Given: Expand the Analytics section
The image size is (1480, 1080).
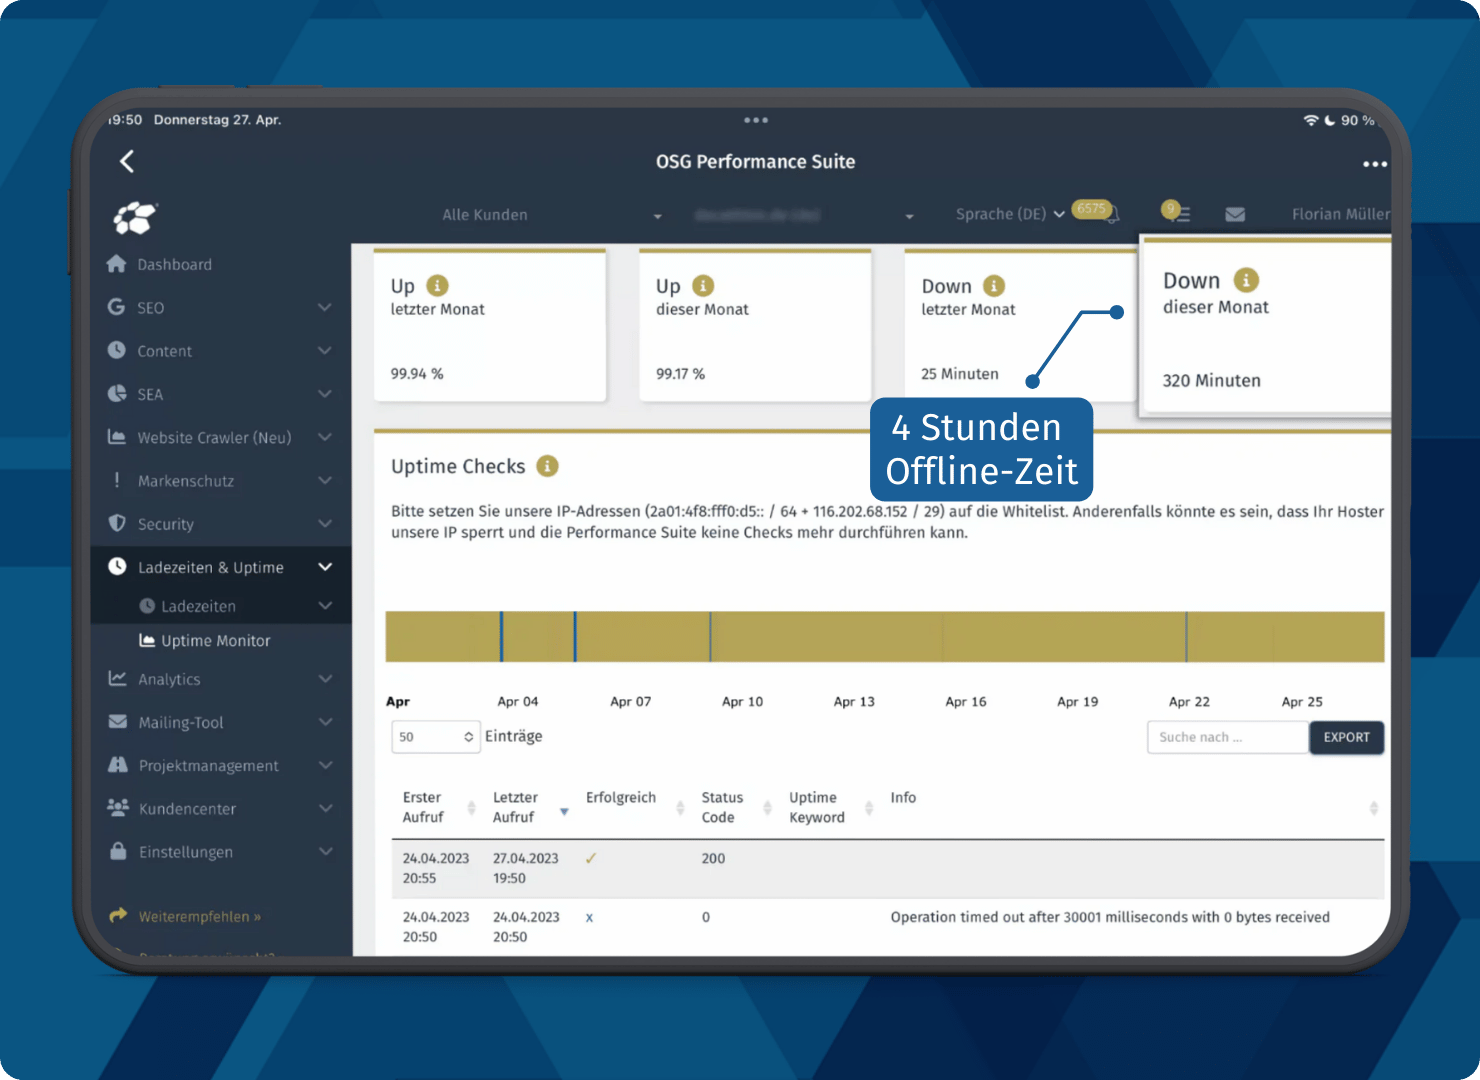Looking at the screenshot, I should (x=325, y=678).
